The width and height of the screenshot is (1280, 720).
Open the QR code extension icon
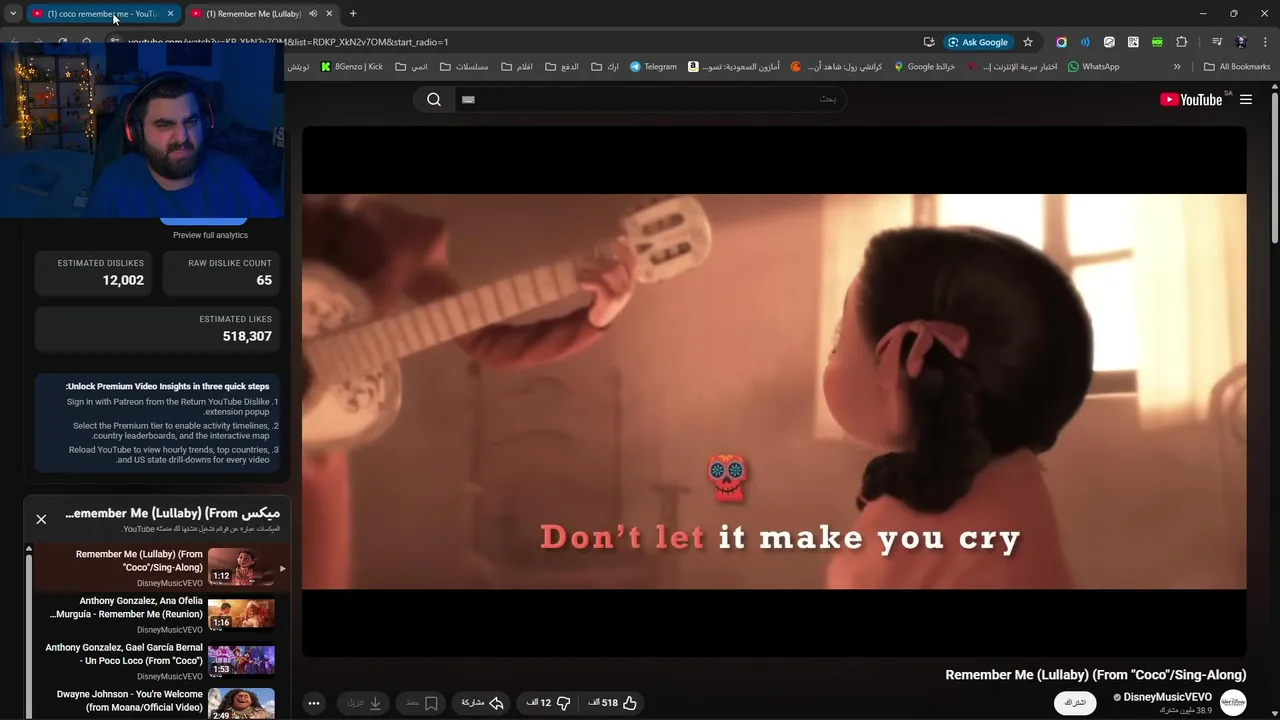[1133, 42]
